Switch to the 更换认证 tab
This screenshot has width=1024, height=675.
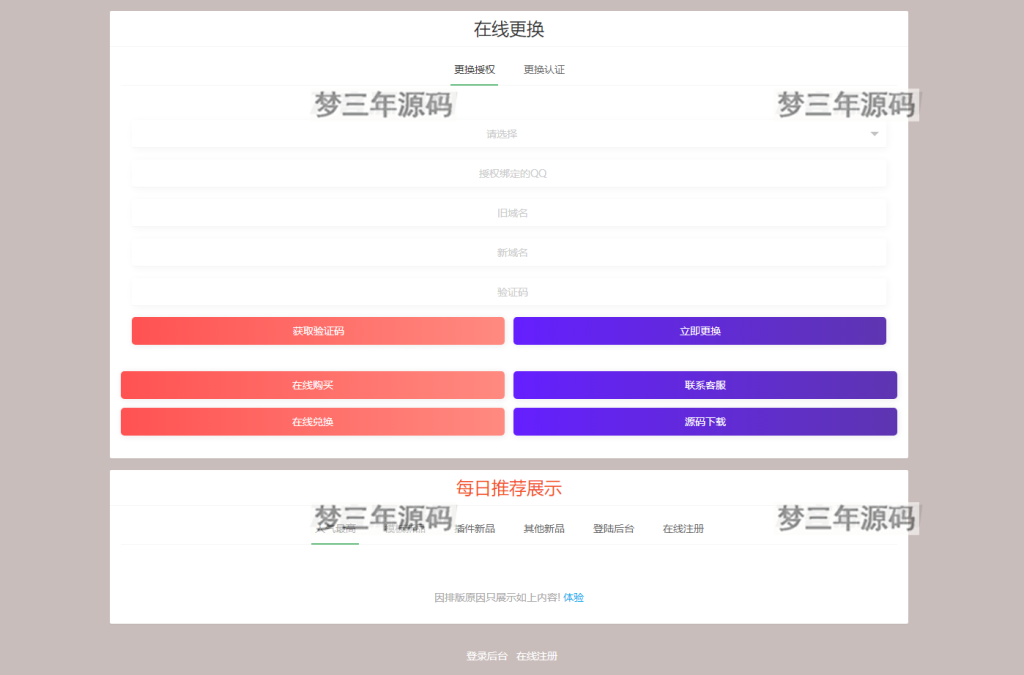tap(544, 70)
